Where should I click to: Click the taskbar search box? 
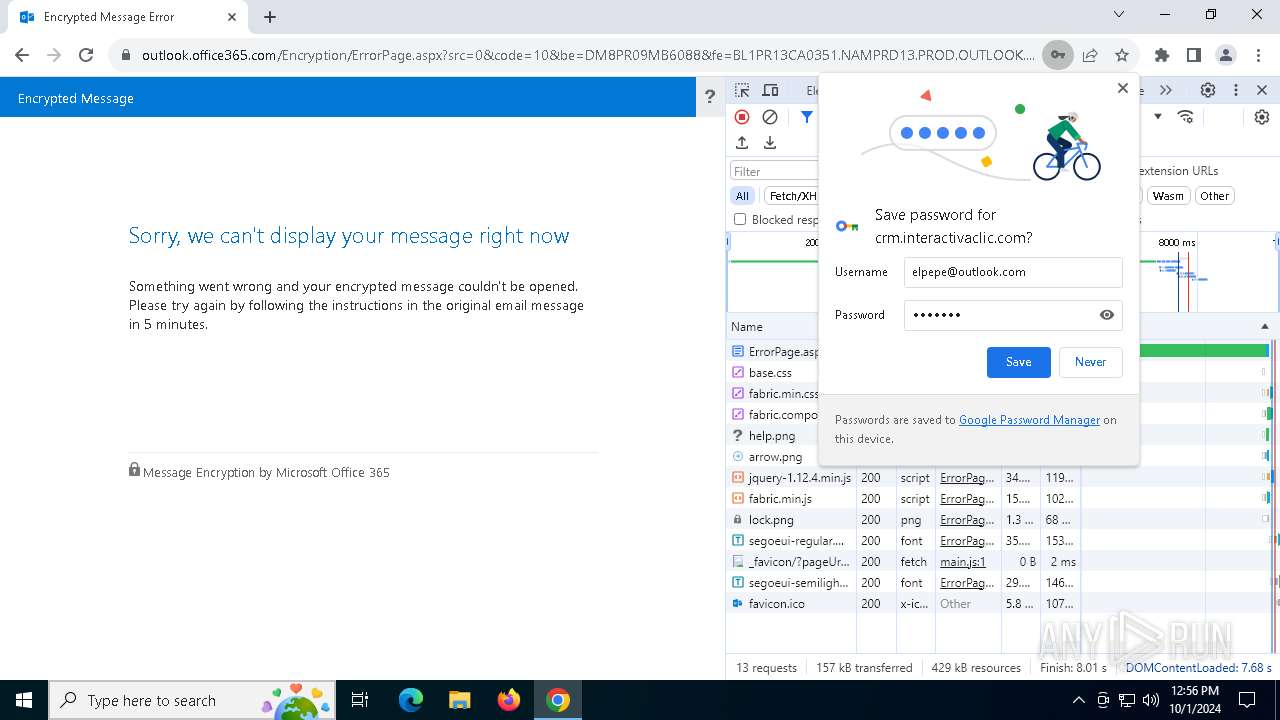193,700
